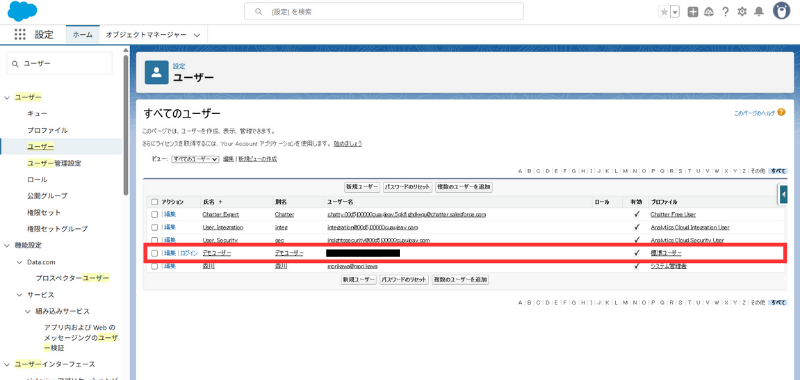Click the sidebar vertical scrollbar

(126, 125)
